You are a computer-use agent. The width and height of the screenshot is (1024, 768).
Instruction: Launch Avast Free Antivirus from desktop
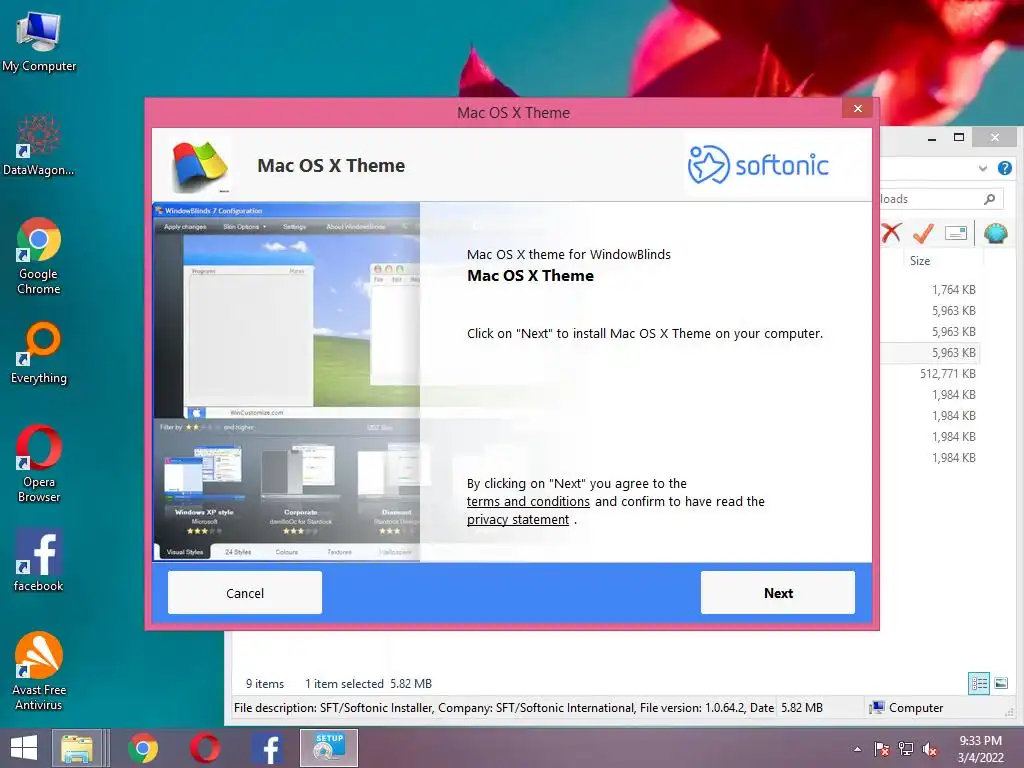(39, 671)
